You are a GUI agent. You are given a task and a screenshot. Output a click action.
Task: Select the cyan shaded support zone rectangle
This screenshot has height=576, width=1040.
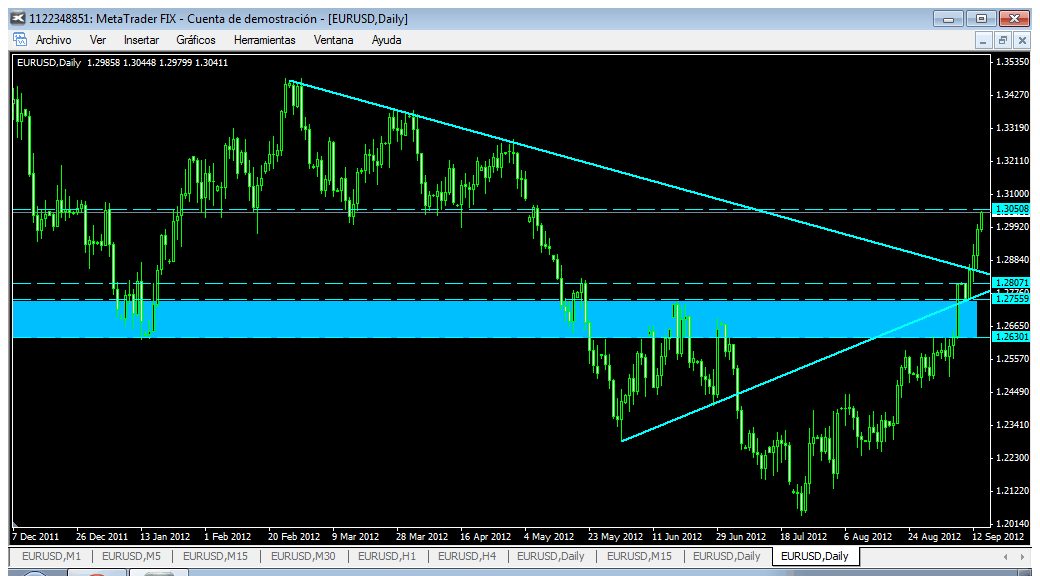tap(494, 319)
